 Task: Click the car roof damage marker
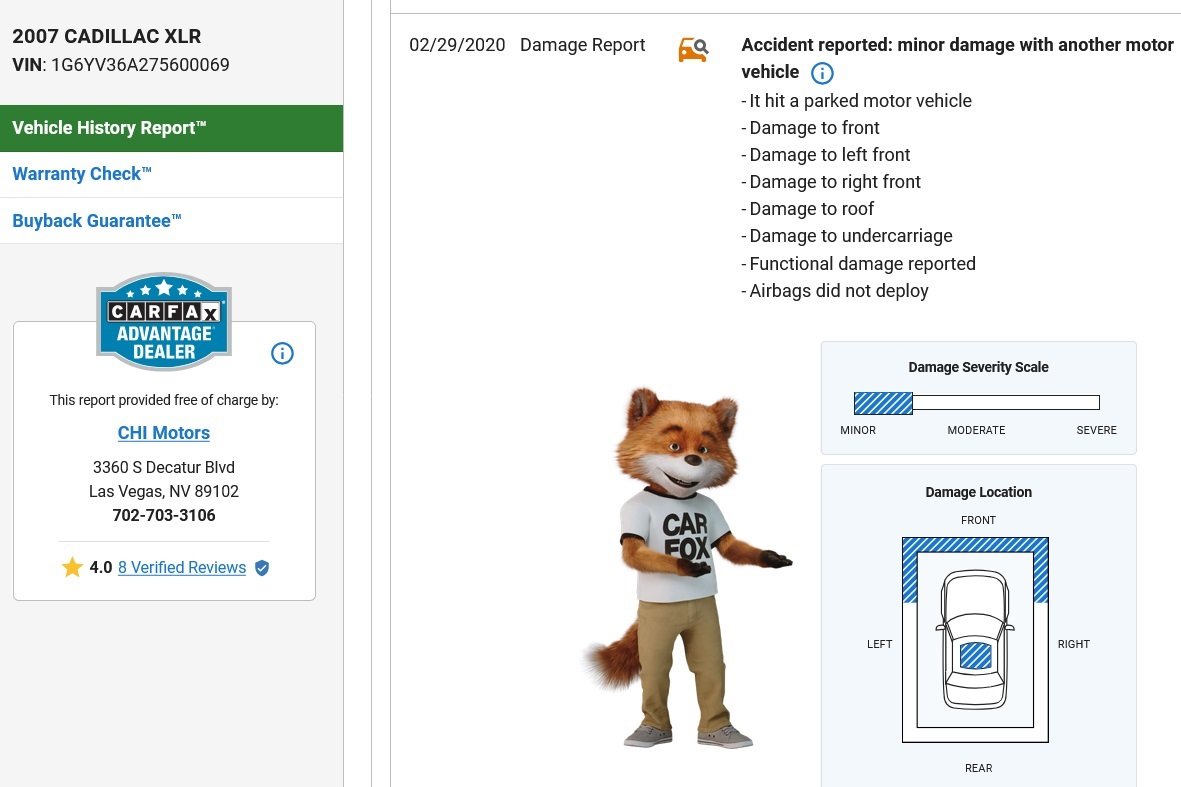975,656
